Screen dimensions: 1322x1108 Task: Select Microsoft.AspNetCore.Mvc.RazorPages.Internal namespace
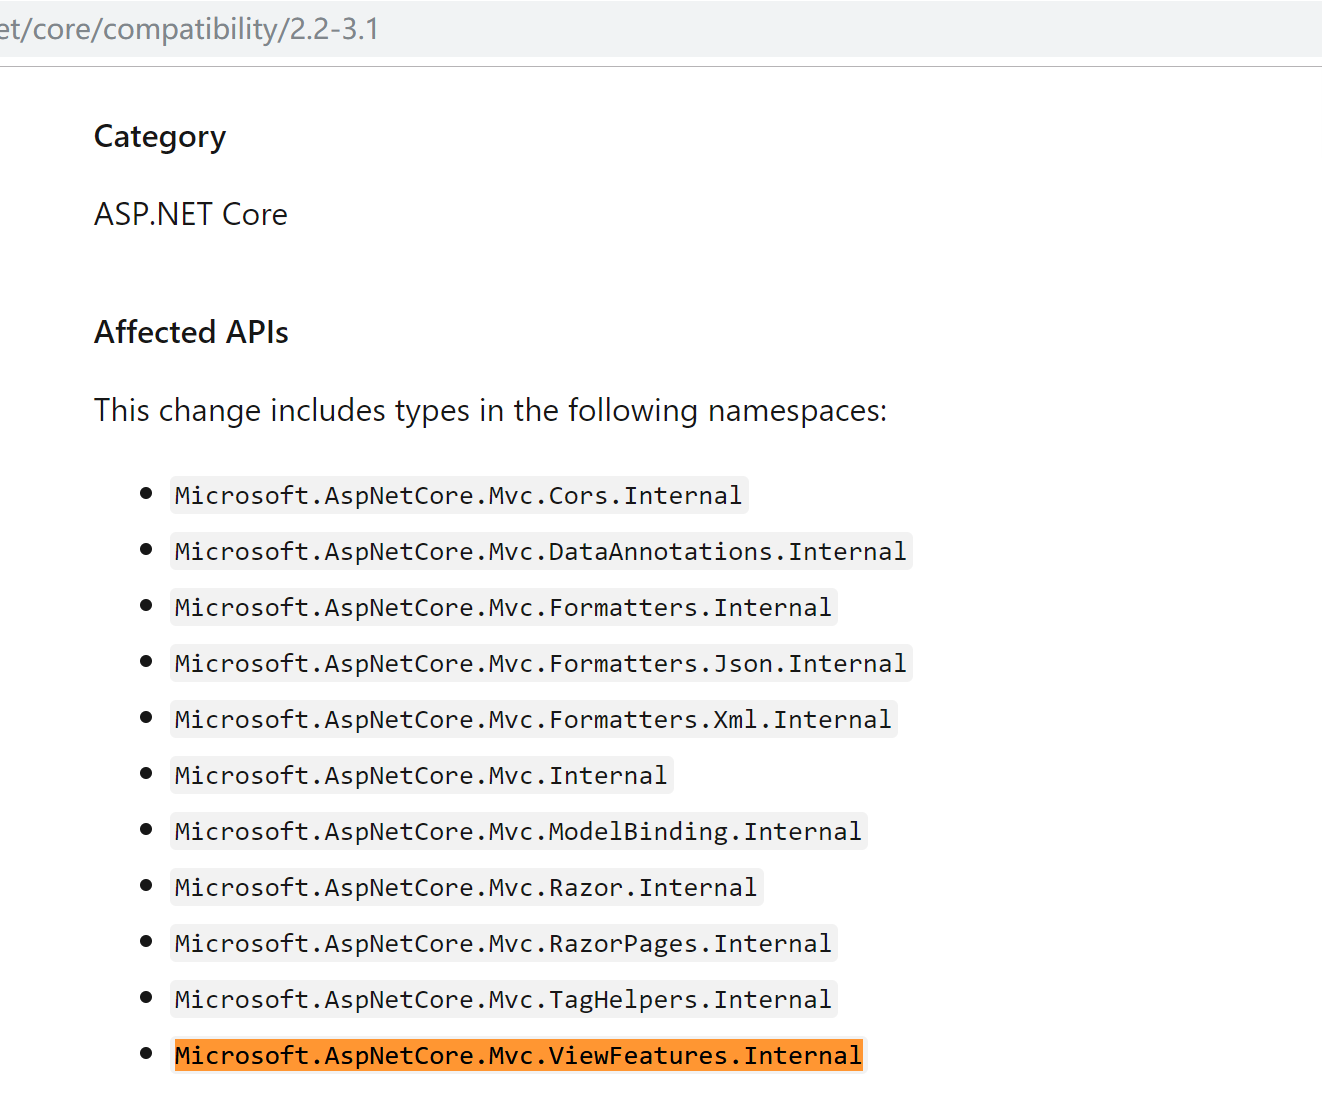click(503, 944)
